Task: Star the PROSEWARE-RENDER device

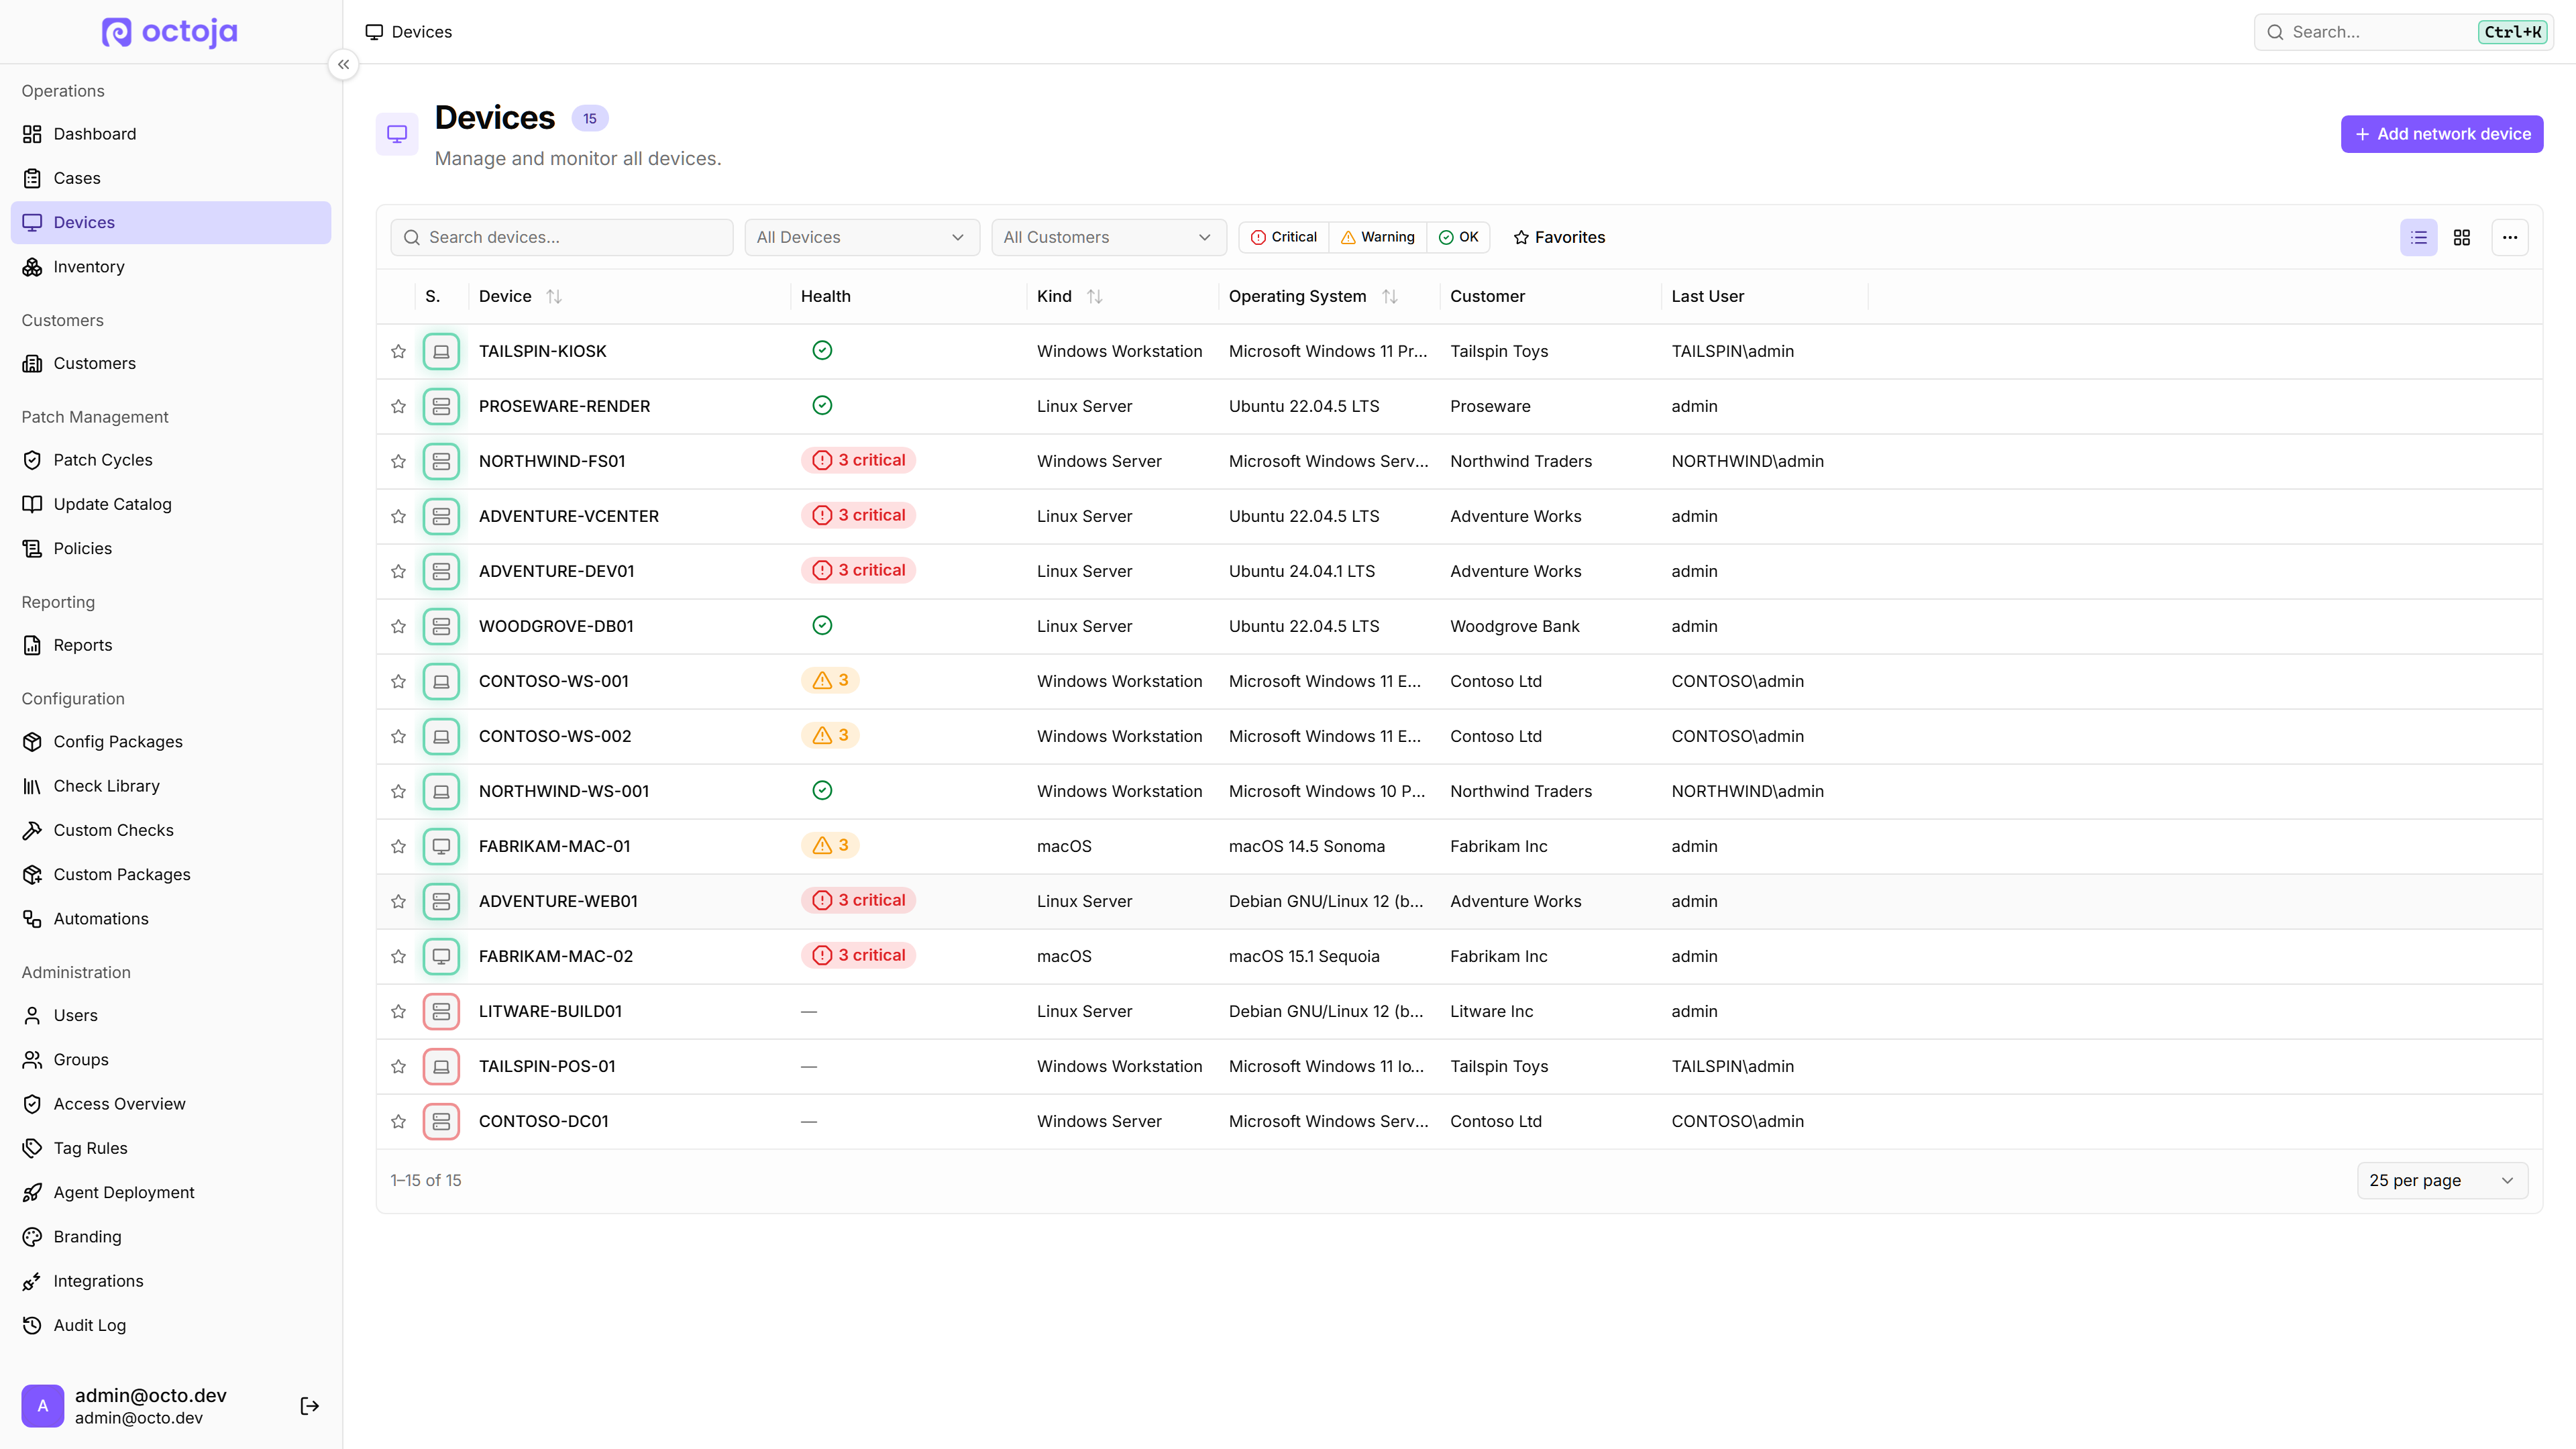Action: pos(398,406)
